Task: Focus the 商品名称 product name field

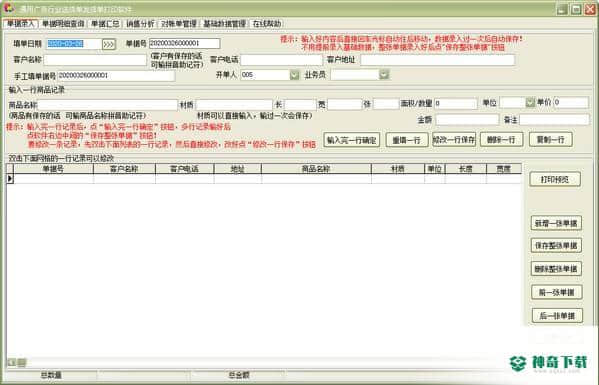Action: (x=107, y=105)
